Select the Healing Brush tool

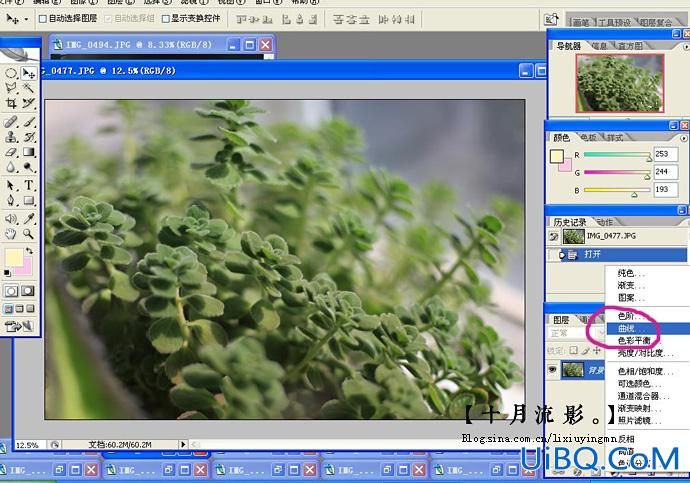(x=11, y=121)
